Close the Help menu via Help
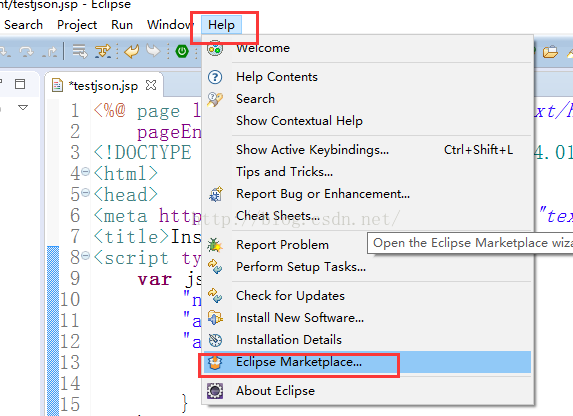The width and height of the screenshot is (573, 416). (221, 25)
